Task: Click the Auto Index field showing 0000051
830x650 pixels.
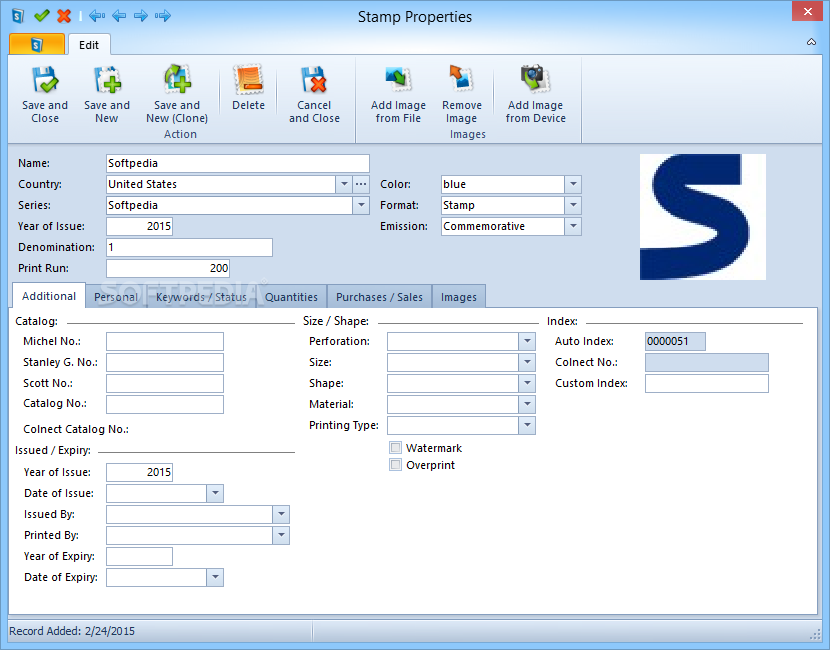Action: click(675, 341)
